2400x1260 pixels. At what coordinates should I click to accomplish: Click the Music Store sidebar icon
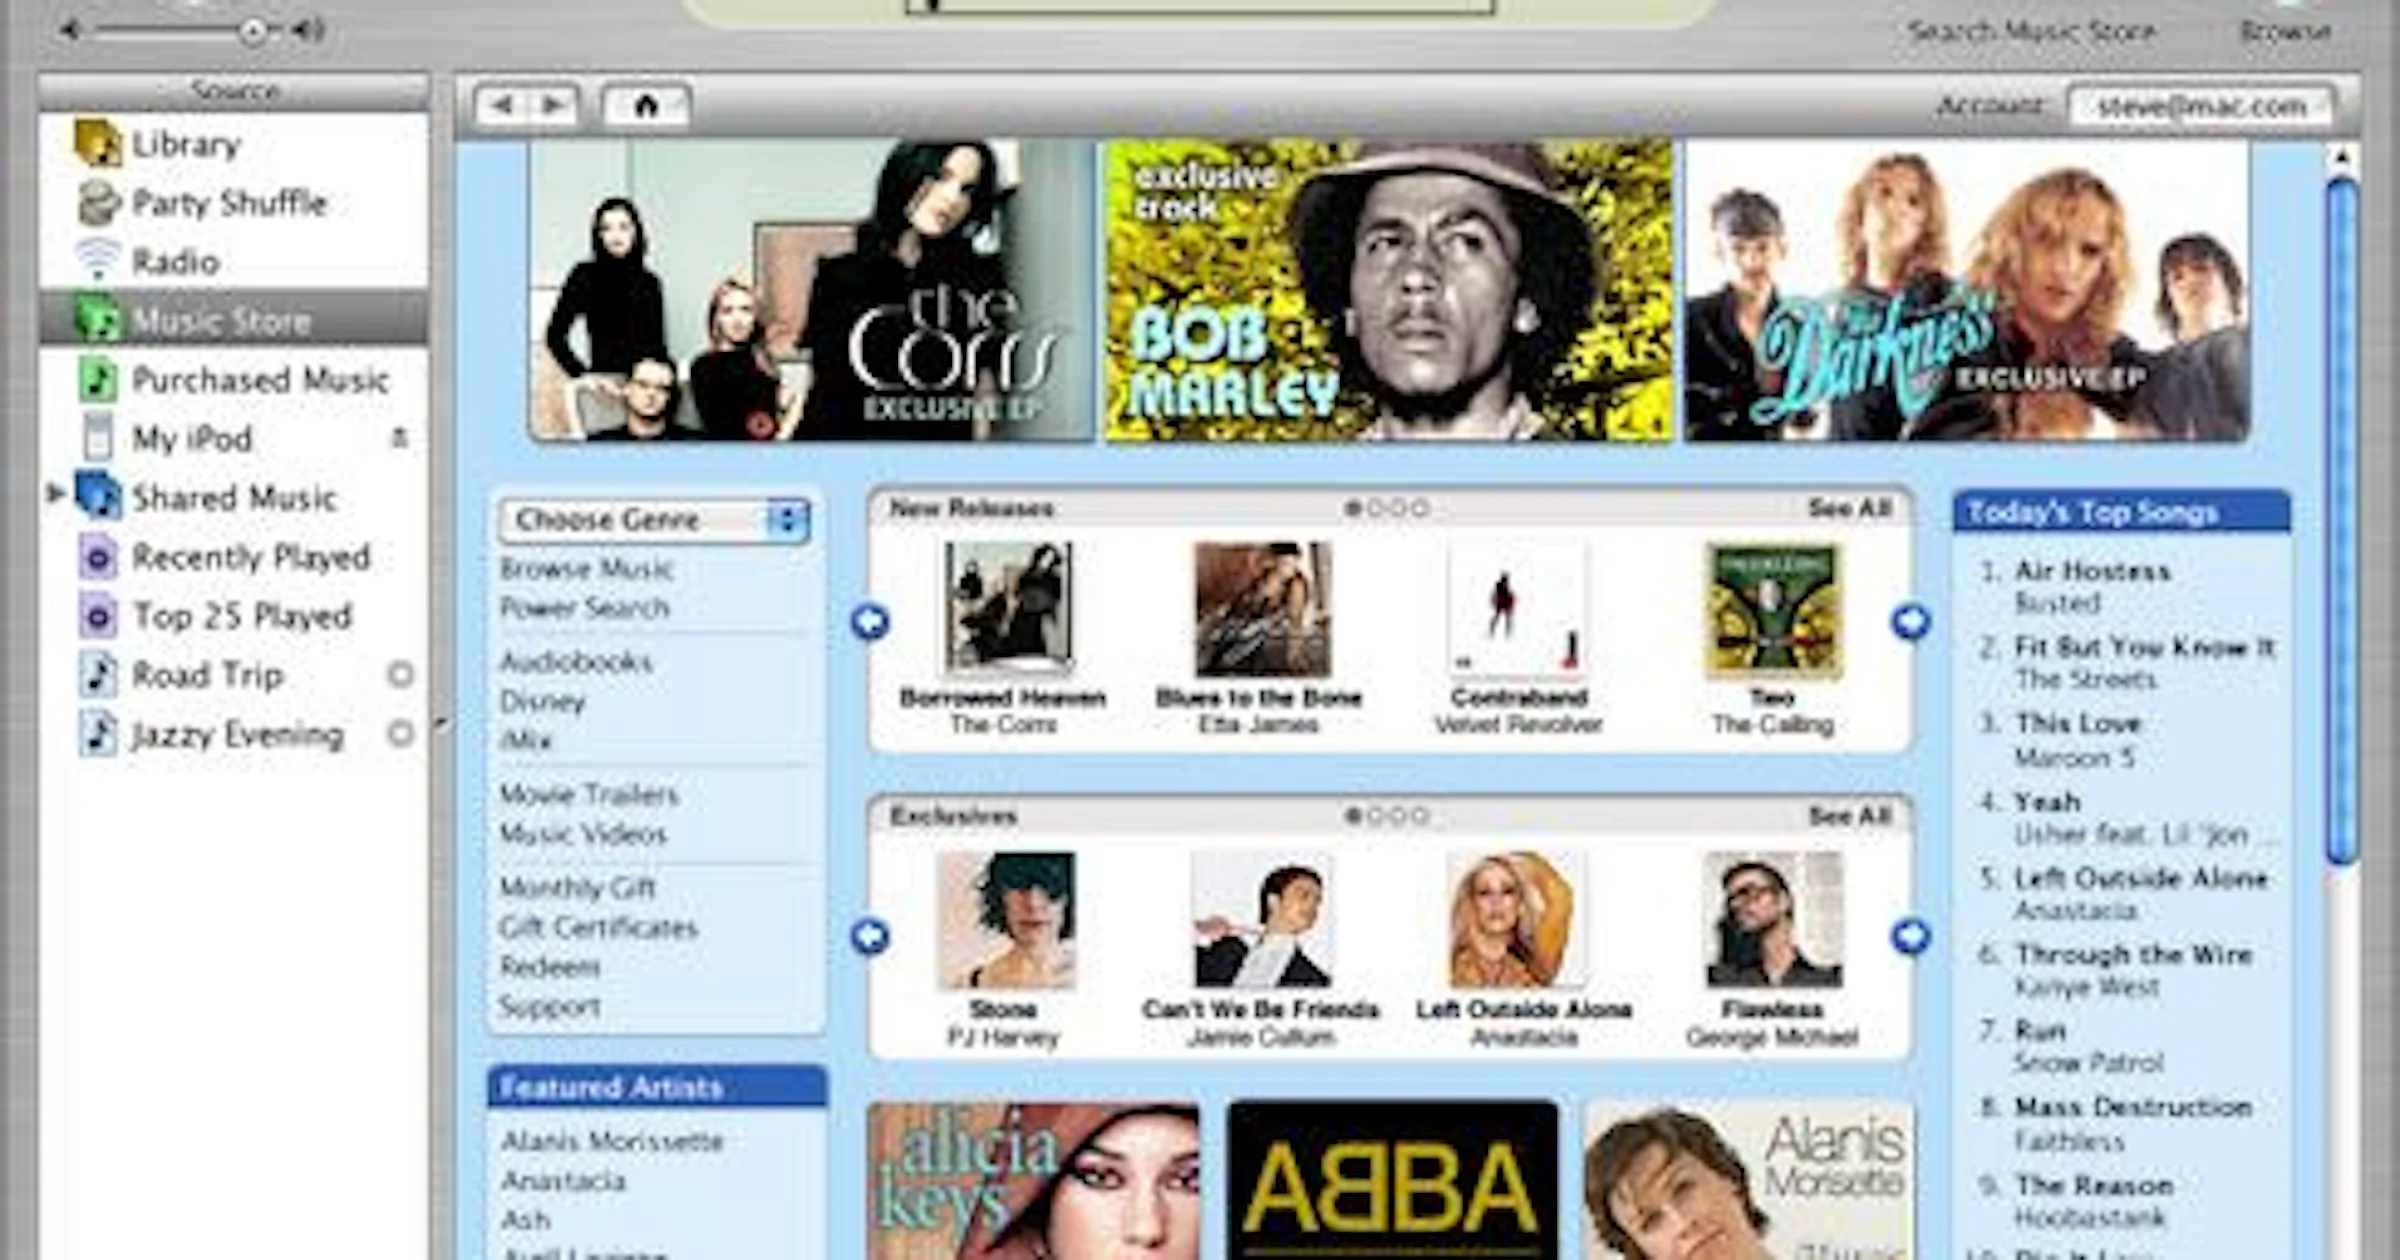tap(98, 320)
